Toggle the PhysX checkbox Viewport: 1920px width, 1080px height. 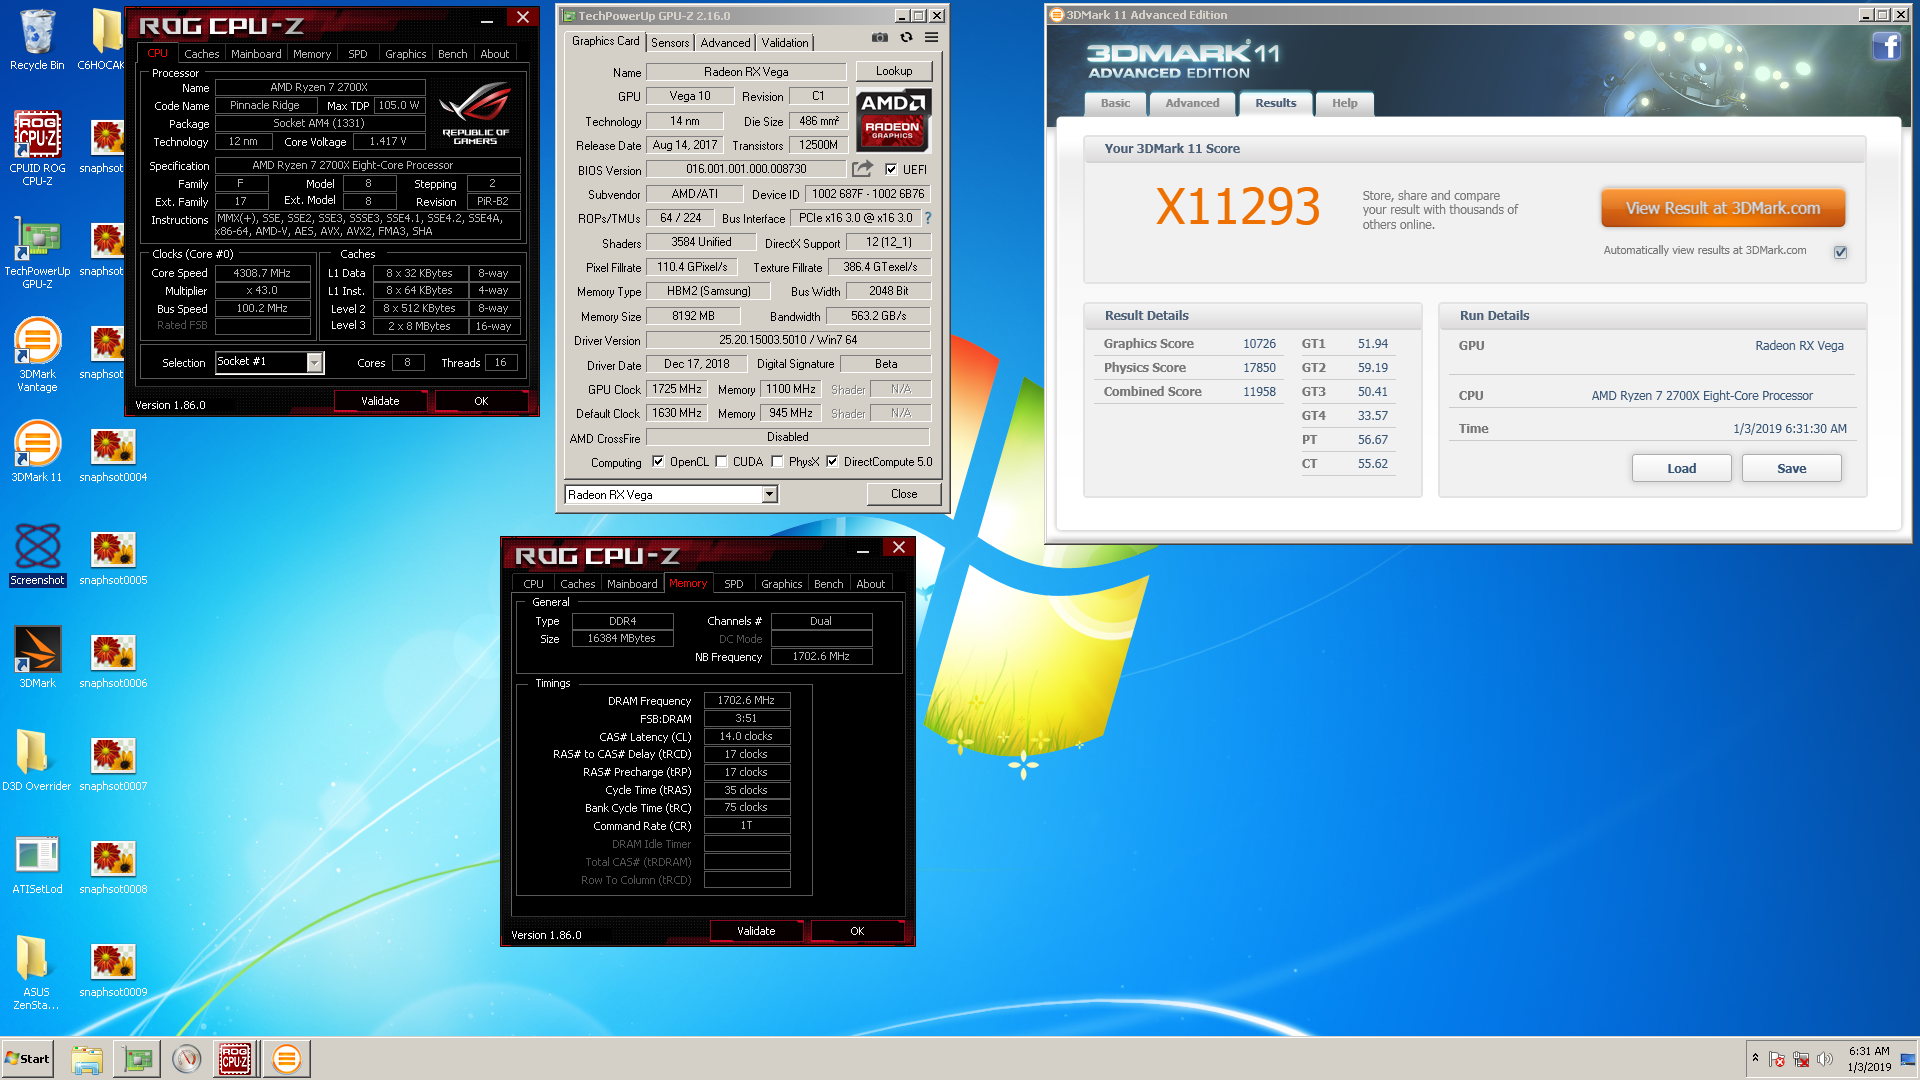pos(777,462)
